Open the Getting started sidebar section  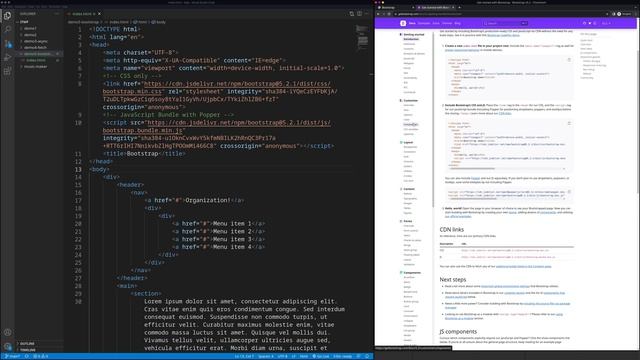[413, 35]
